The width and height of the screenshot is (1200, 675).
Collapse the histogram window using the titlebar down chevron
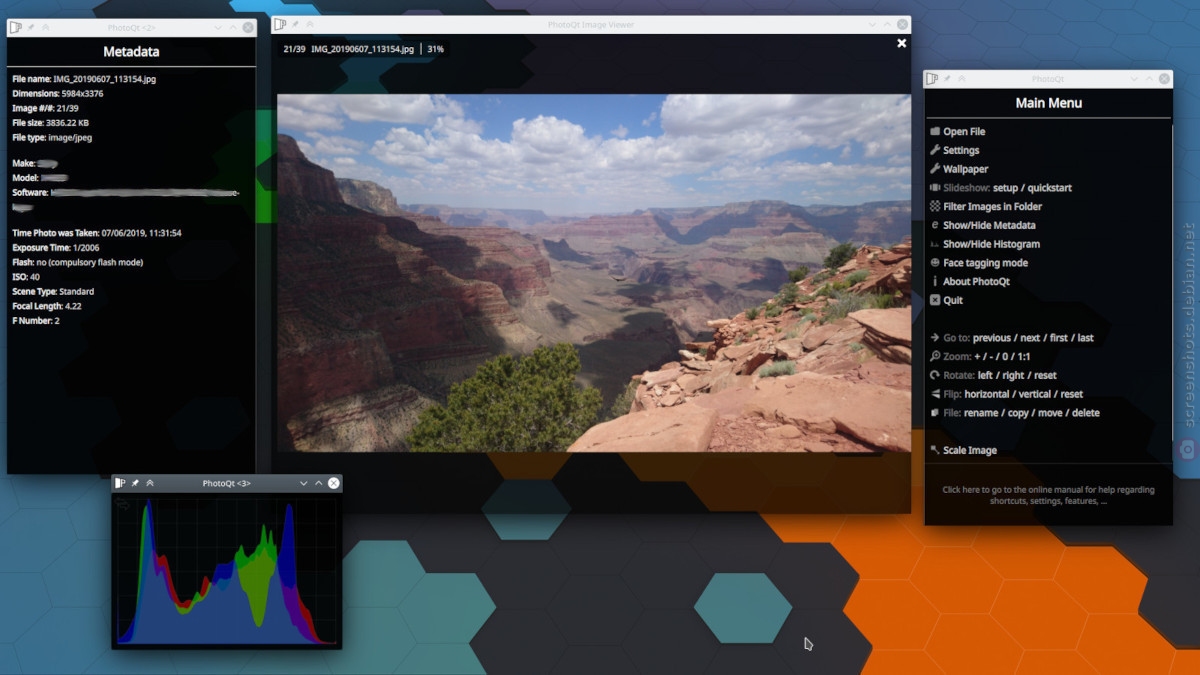304,483
